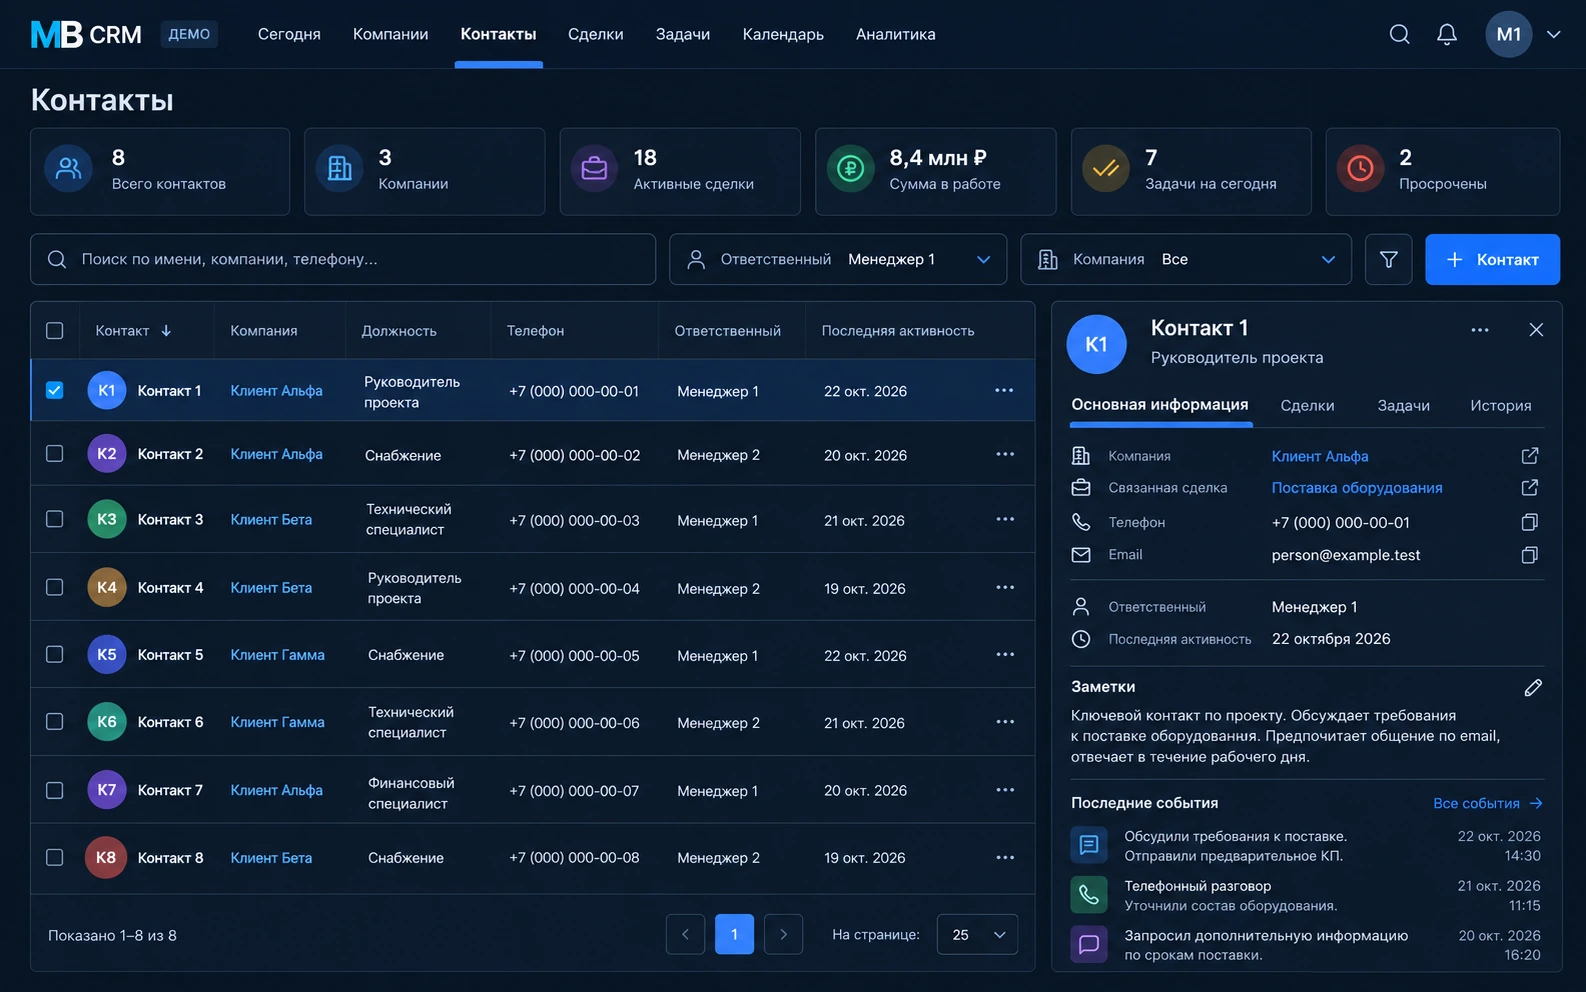
Task: Open Поставка оборудования deal link
Action: point(1356,488)
